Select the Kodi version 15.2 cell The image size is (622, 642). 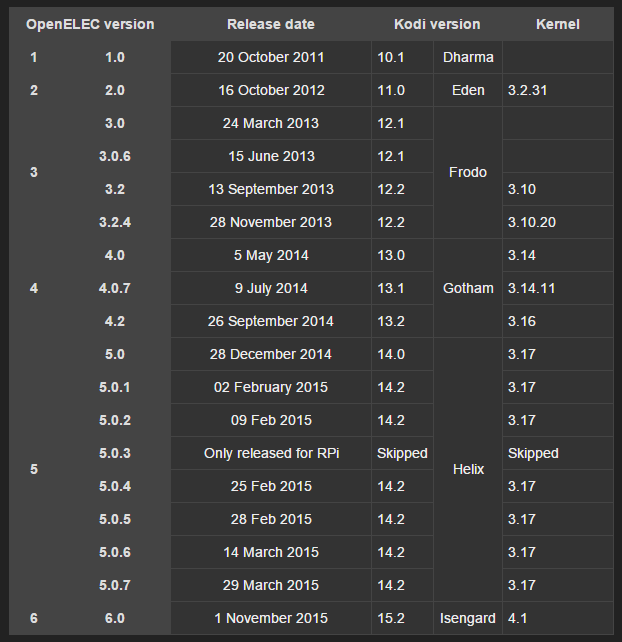coord(391,618)
